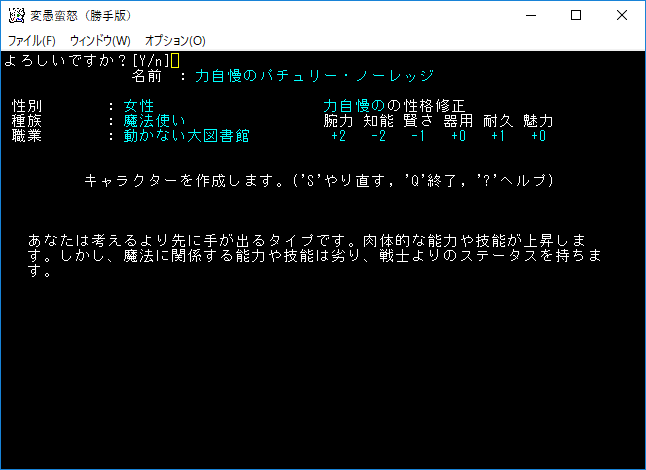The width and height of the screenshot is (646, 470).
Task: Click the -2 value under 知能
Action: [x=378, y=136]
